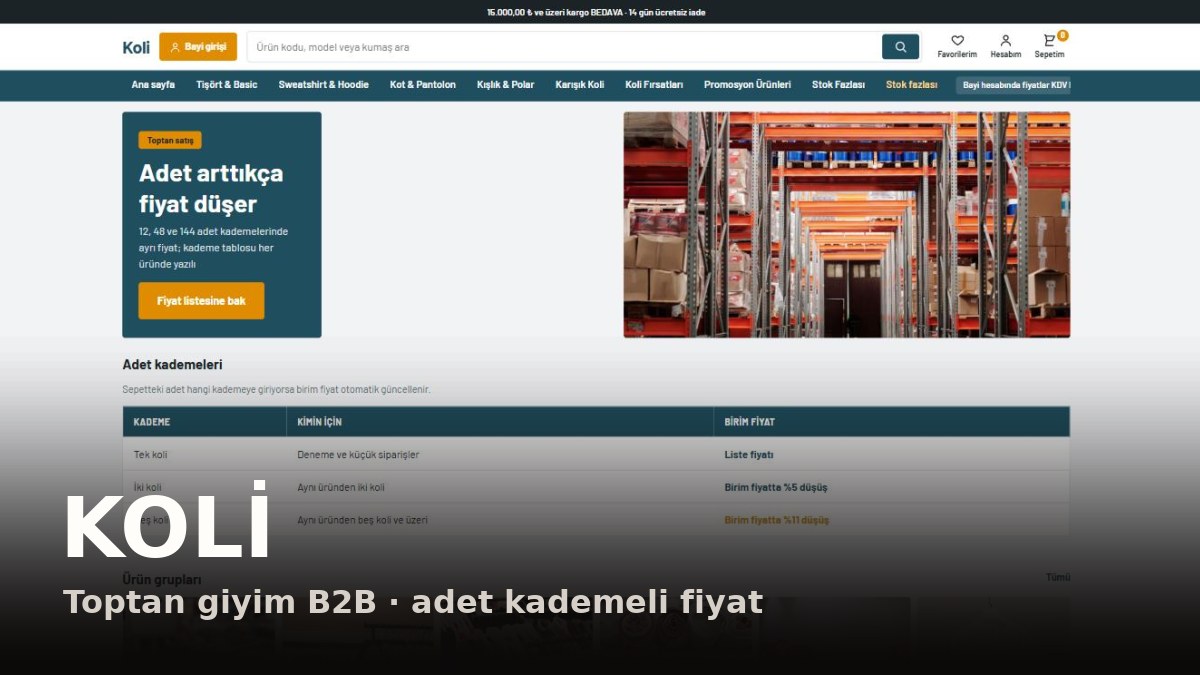Open Karışık Koli category

(580, 85)
